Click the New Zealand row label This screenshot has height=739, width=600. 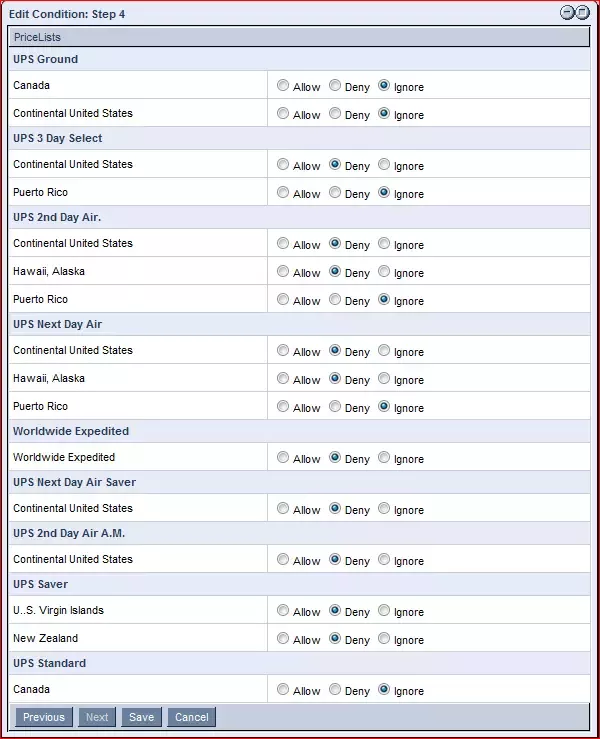click(x=46, y=638)
